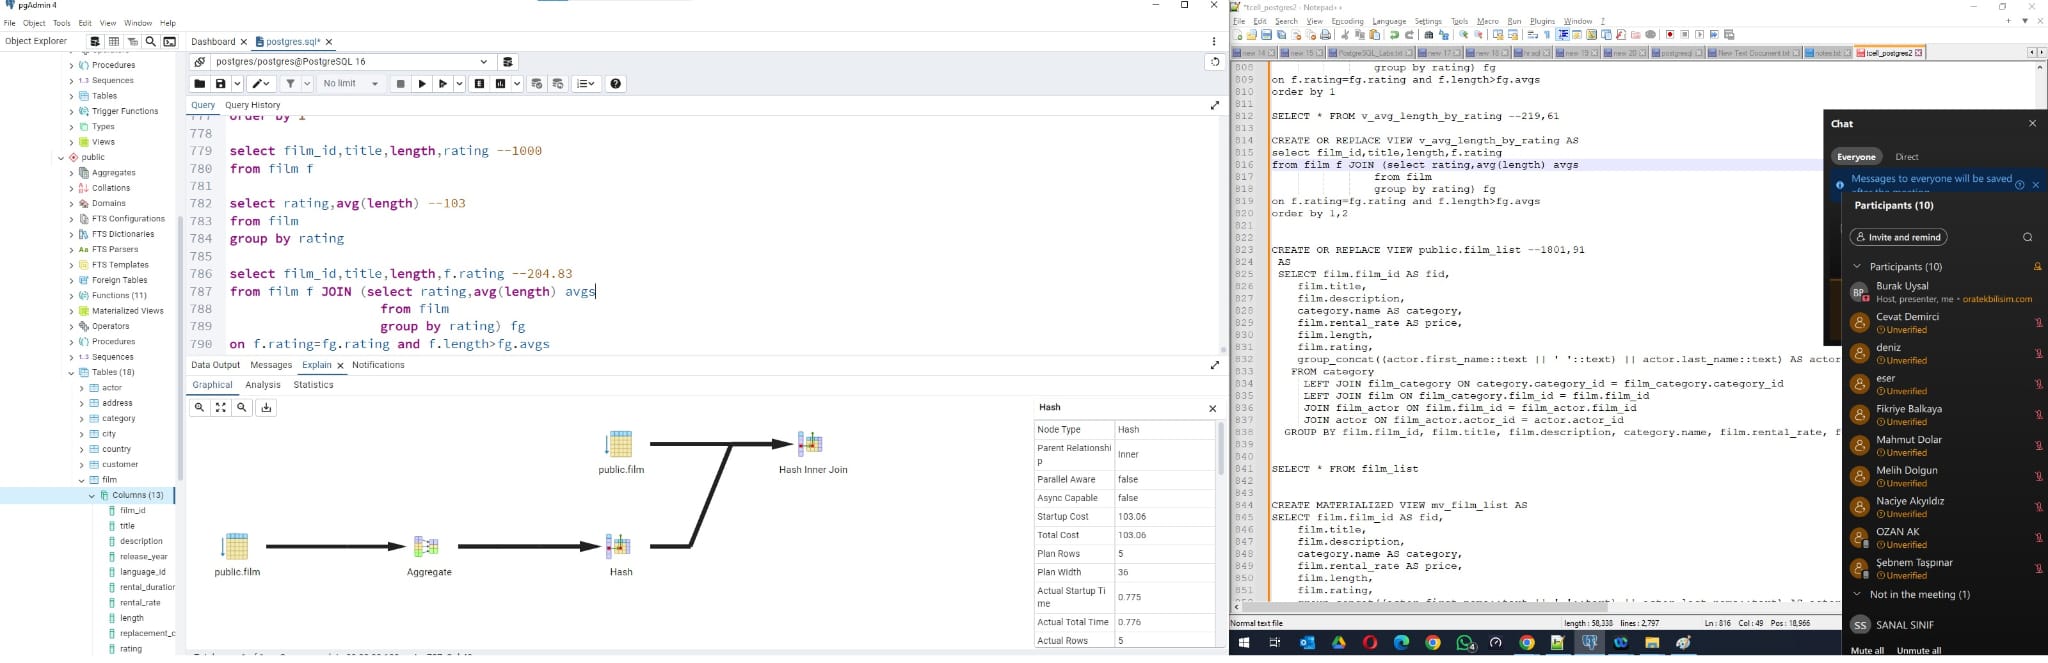2048x663 pixels.
Task: Click View Data grid icon in Object Explorer
Action: click(114, 41)
